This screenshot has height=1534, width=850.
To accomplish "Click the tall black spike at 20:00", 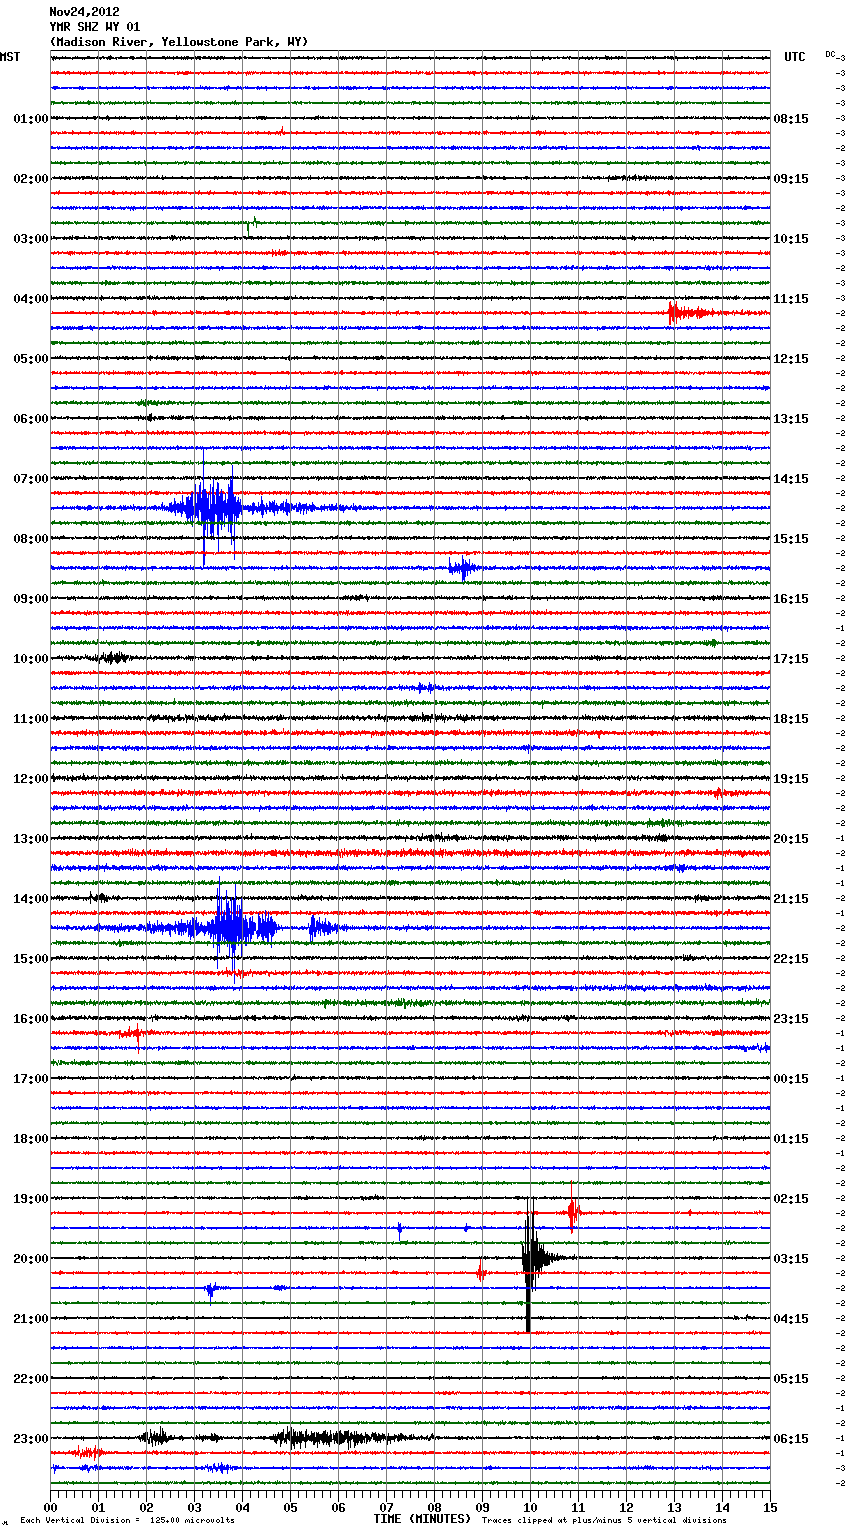I will (530, 1262).
